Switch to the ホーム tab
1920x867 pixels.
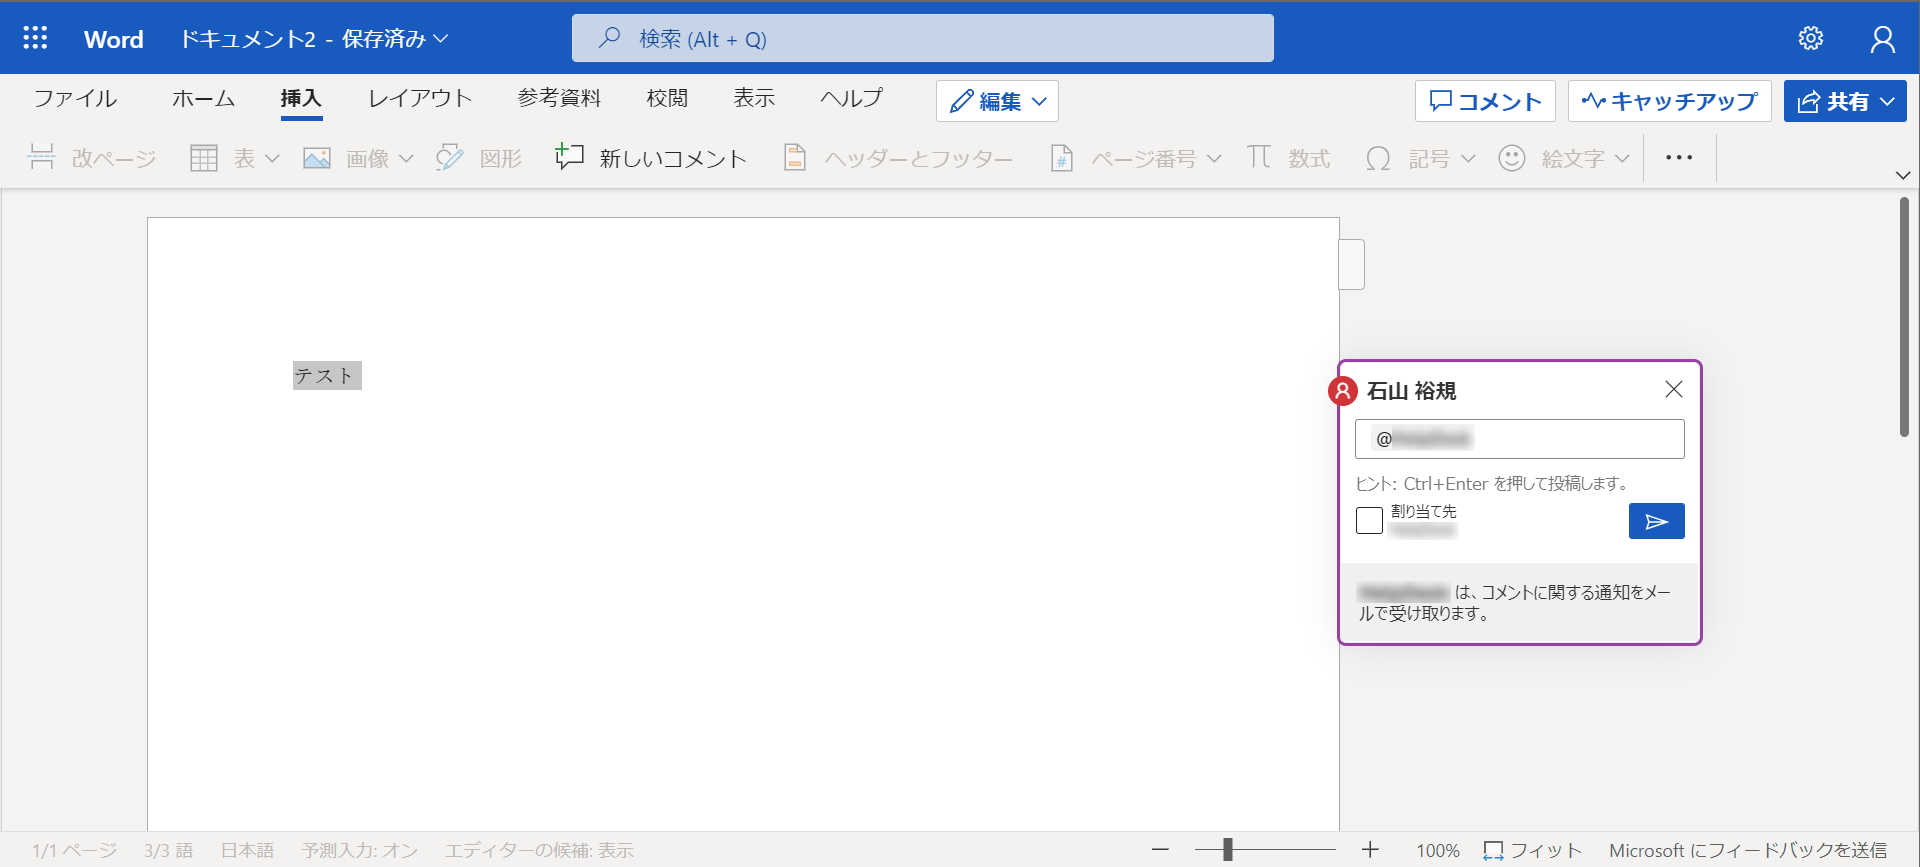click(x=203, y=98)
